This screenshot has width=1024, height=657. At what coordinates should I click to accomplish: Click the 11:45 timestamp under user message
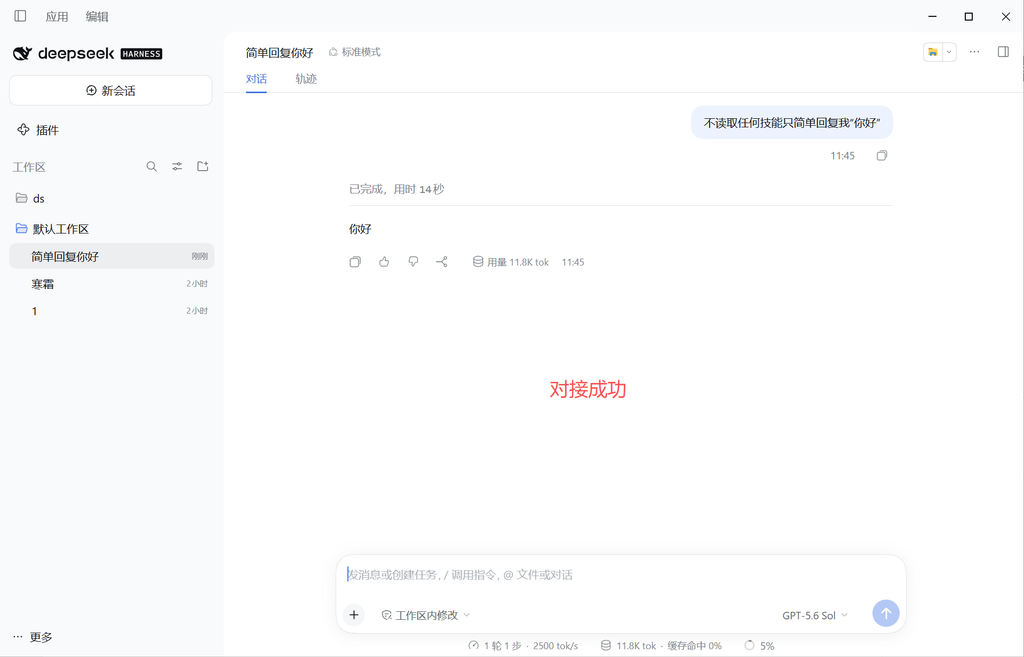[x=842, y=155]
